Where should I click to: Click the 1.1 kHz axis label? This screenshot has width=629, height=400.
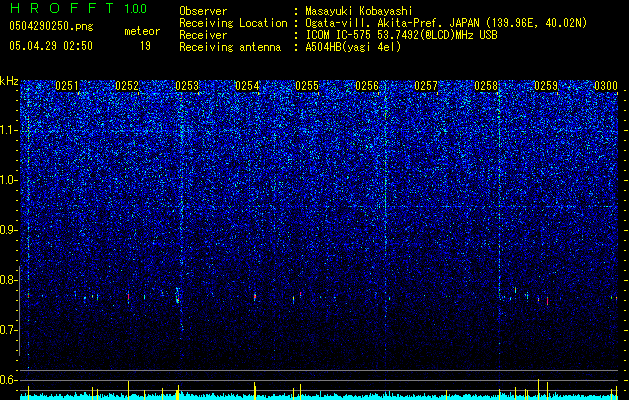[9, 130]
